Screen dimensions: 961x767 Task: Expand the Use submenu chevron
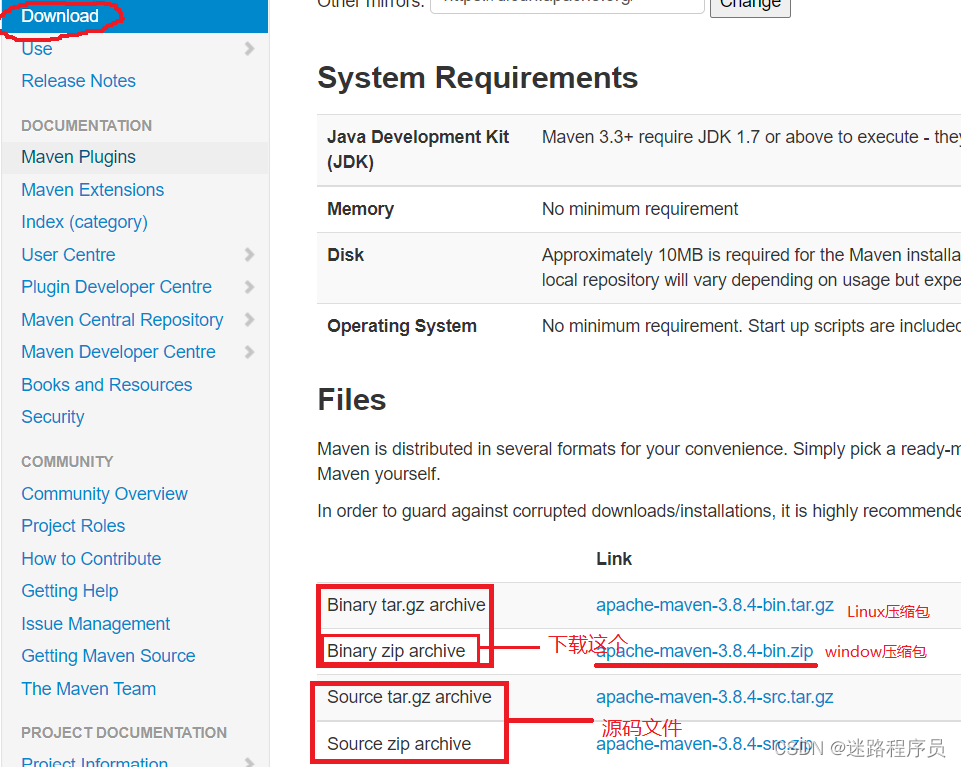[x=249, y=48]
